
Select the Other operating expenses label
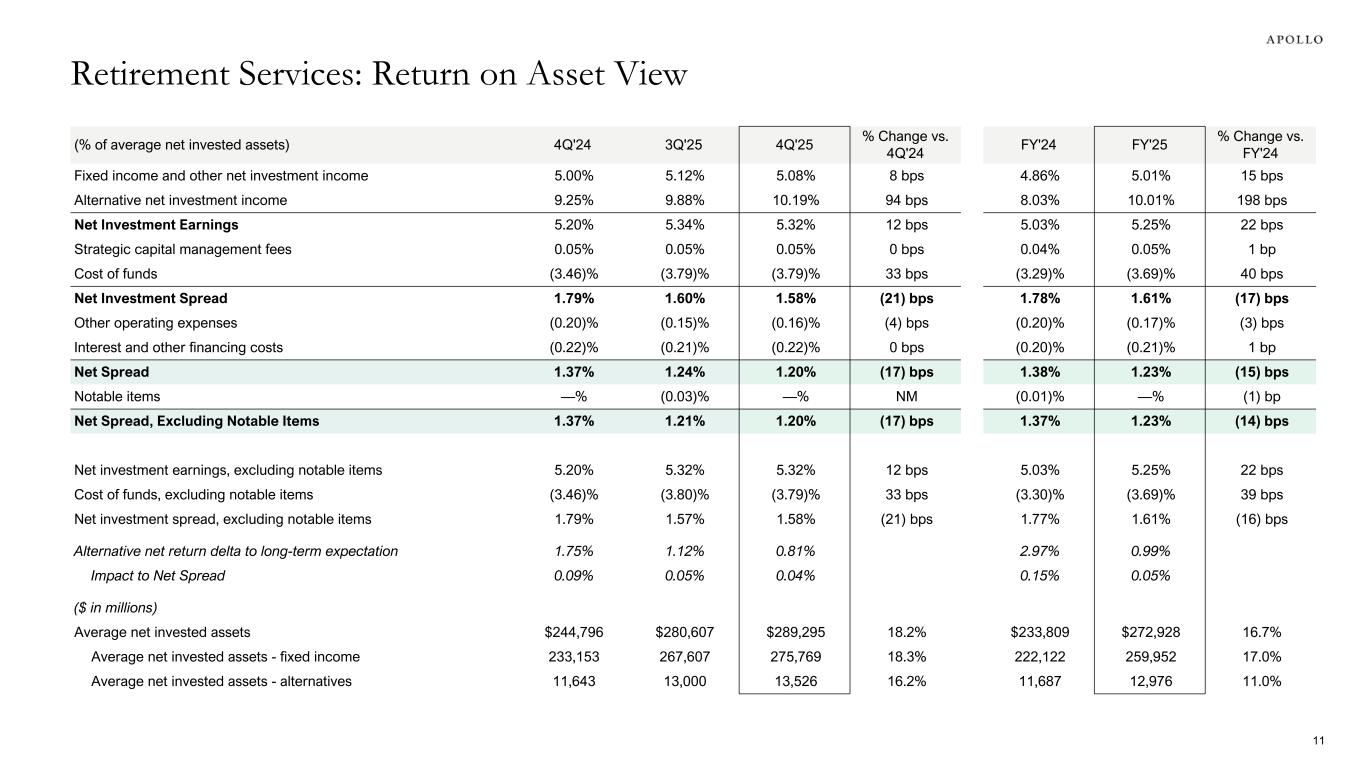click(x=148, y=323)
